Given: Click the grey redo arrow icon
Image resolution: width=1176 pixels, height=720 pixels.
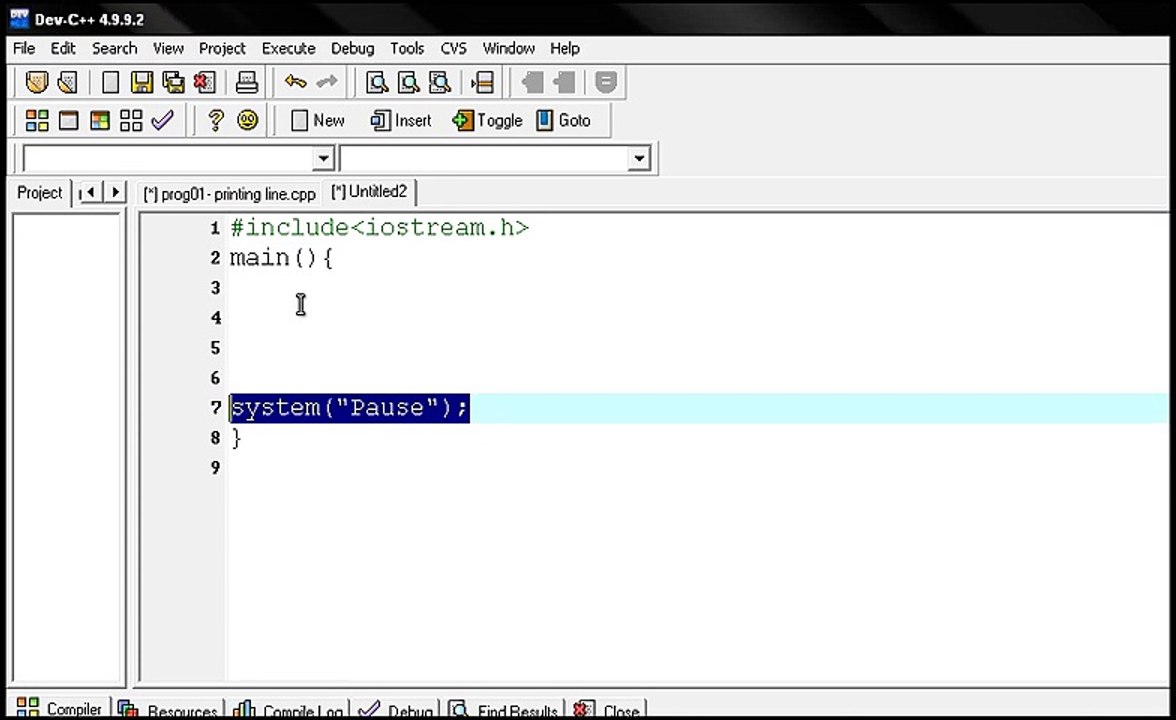Looking at the screenshot, I should [327, 81].
